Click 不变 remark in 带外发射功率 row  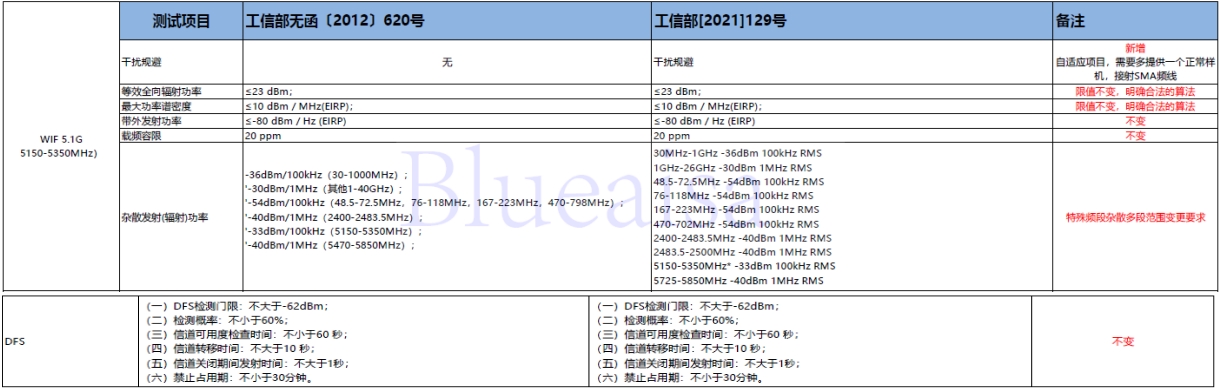tap(1135, 120)
